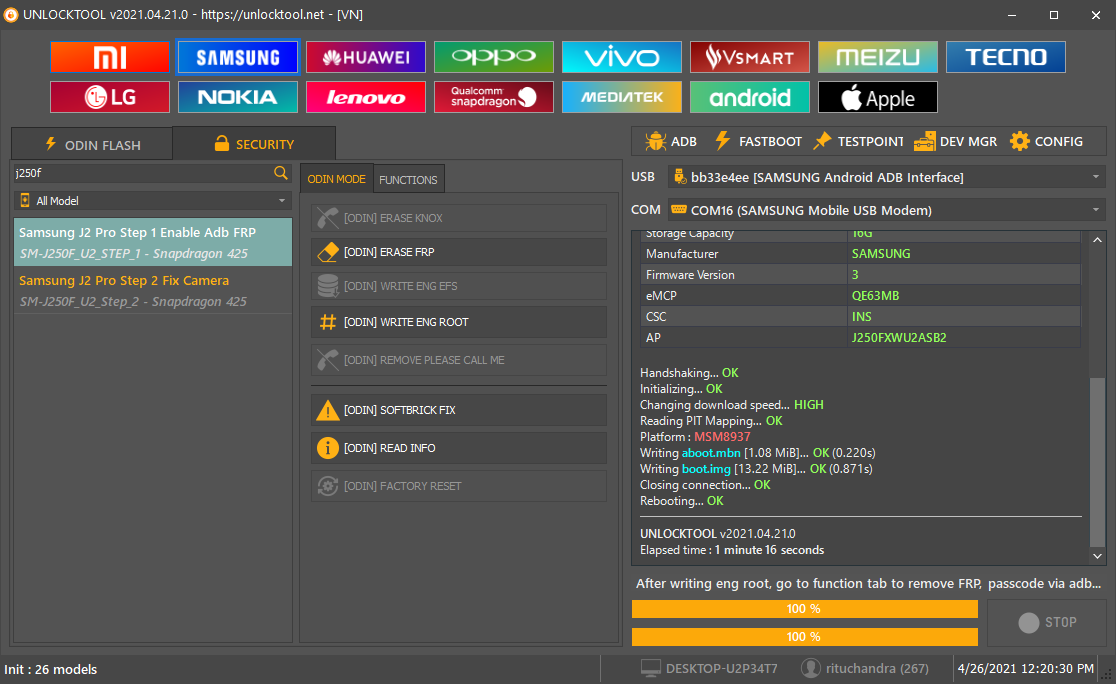Click the [ODIN] SOFTBRICK FIX button

pyautogui.click(x=459, y=410)
